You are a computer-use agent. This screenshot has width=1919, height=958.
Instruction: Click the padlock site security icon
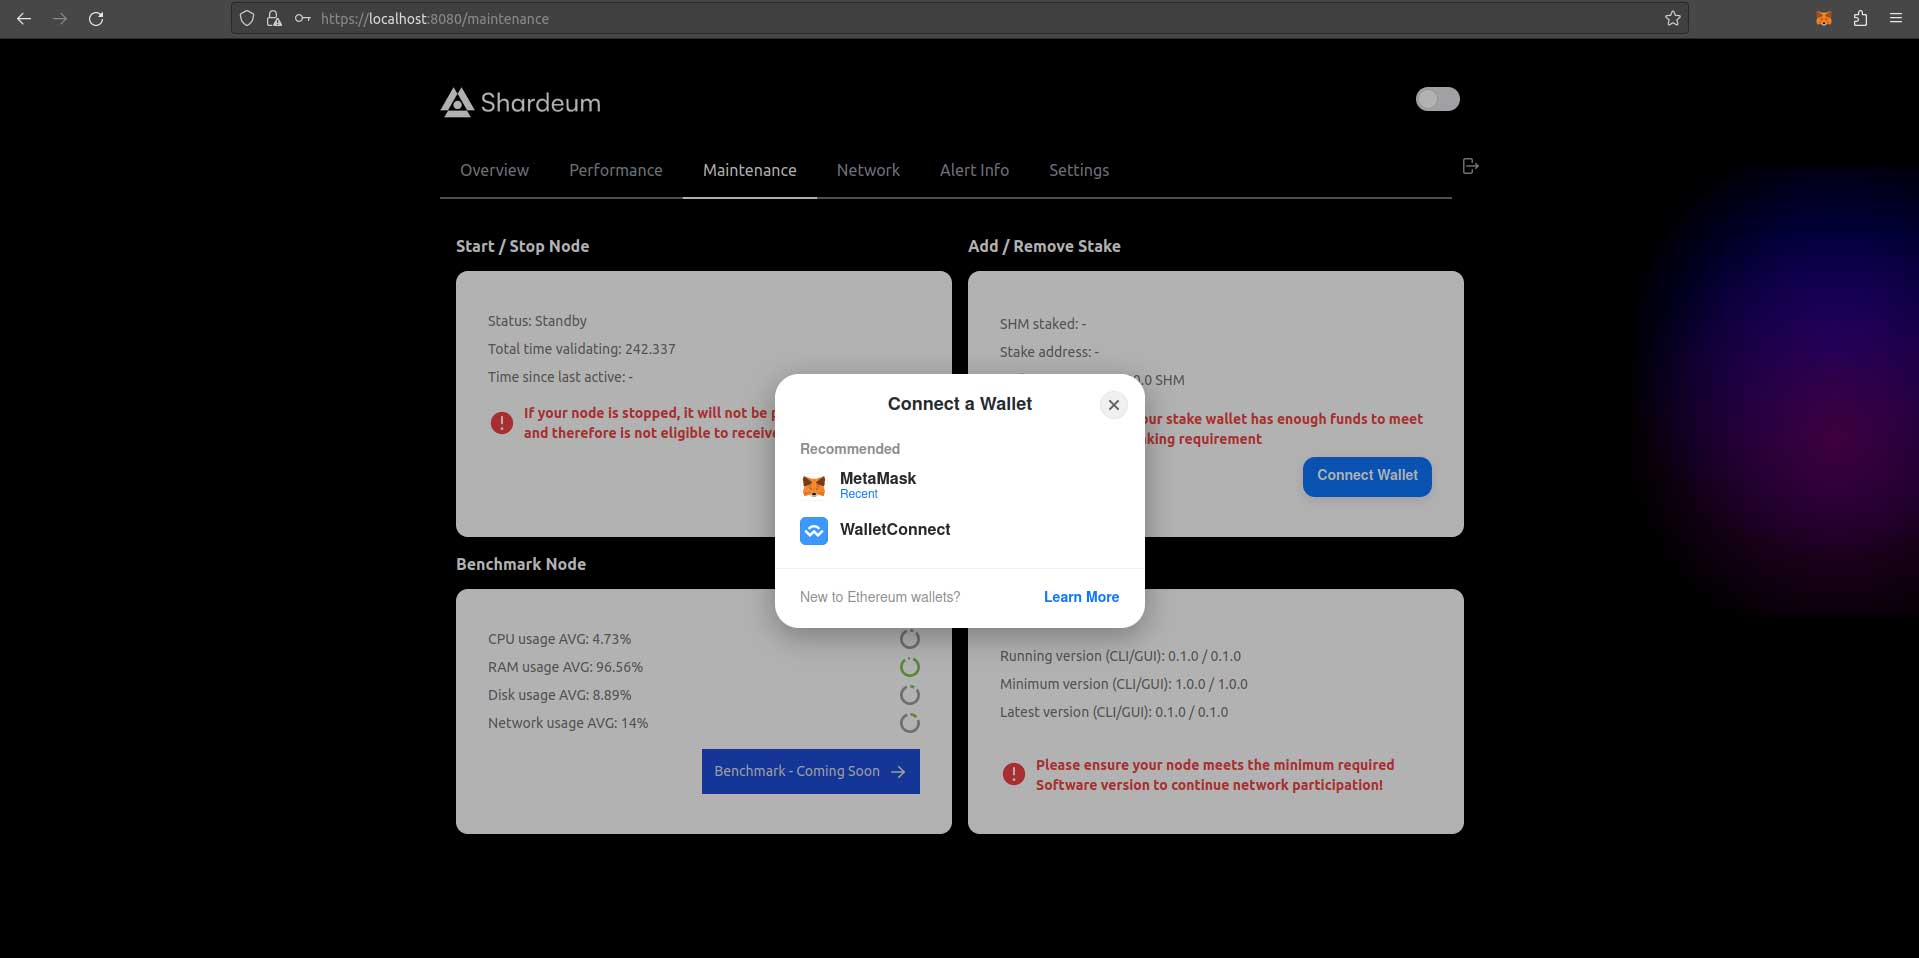point(274,19)
